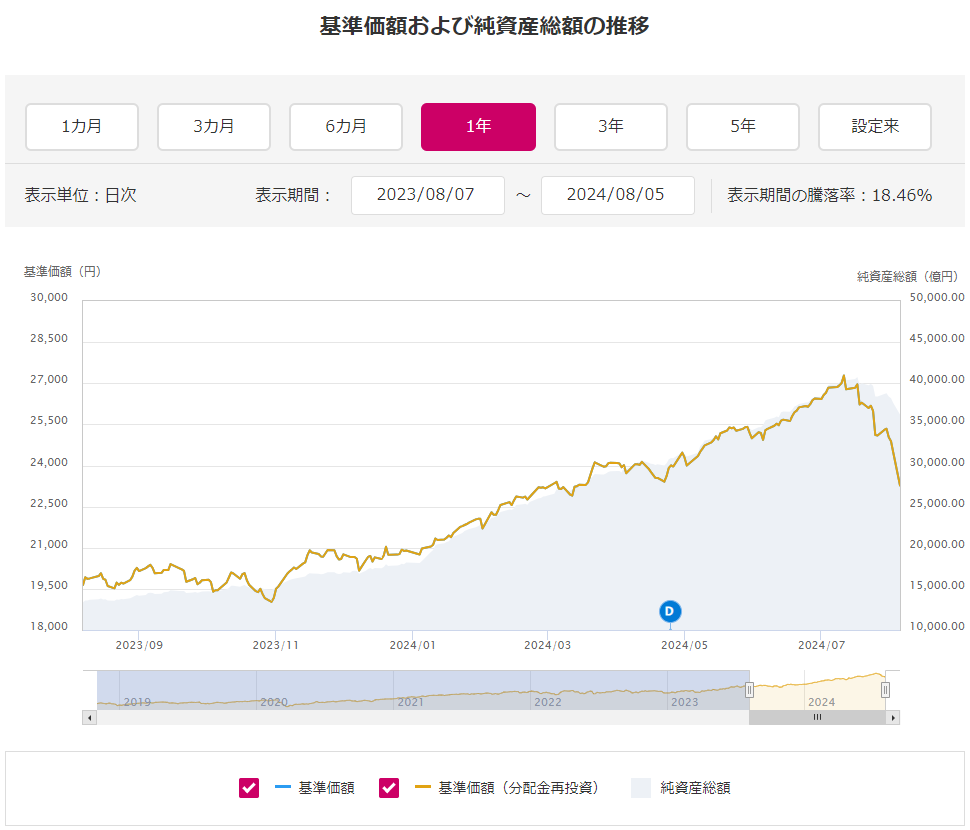Choose the 設定来 since-inception period

[x=875, y=127]
